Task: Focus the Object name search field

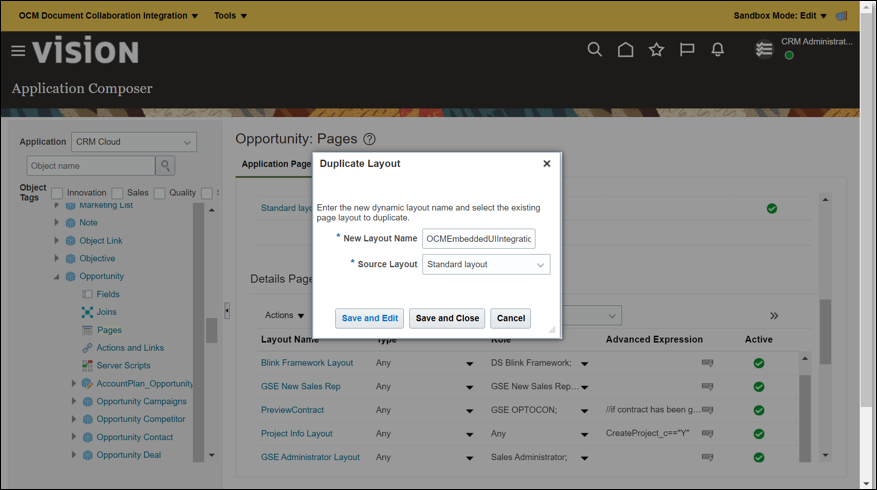Action: click(x=91, y=166)
